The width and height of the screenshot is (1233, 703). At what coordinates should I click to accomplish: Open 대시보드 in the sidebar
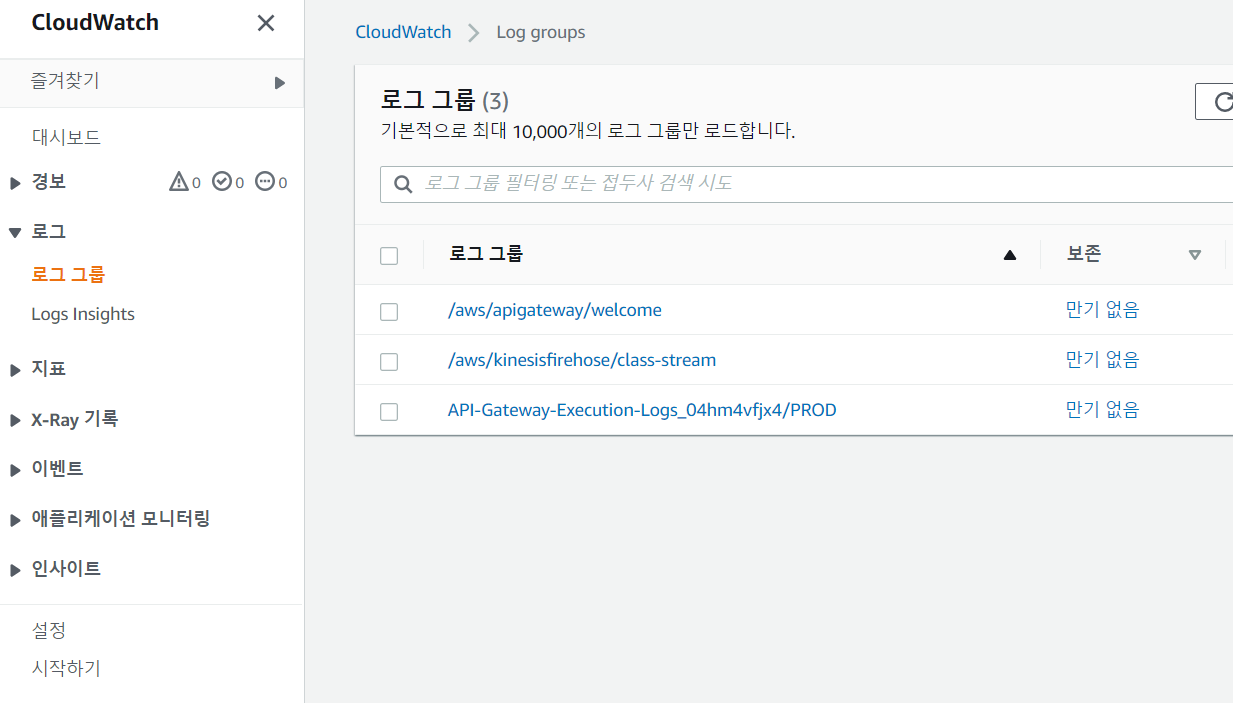coord(66,137)
